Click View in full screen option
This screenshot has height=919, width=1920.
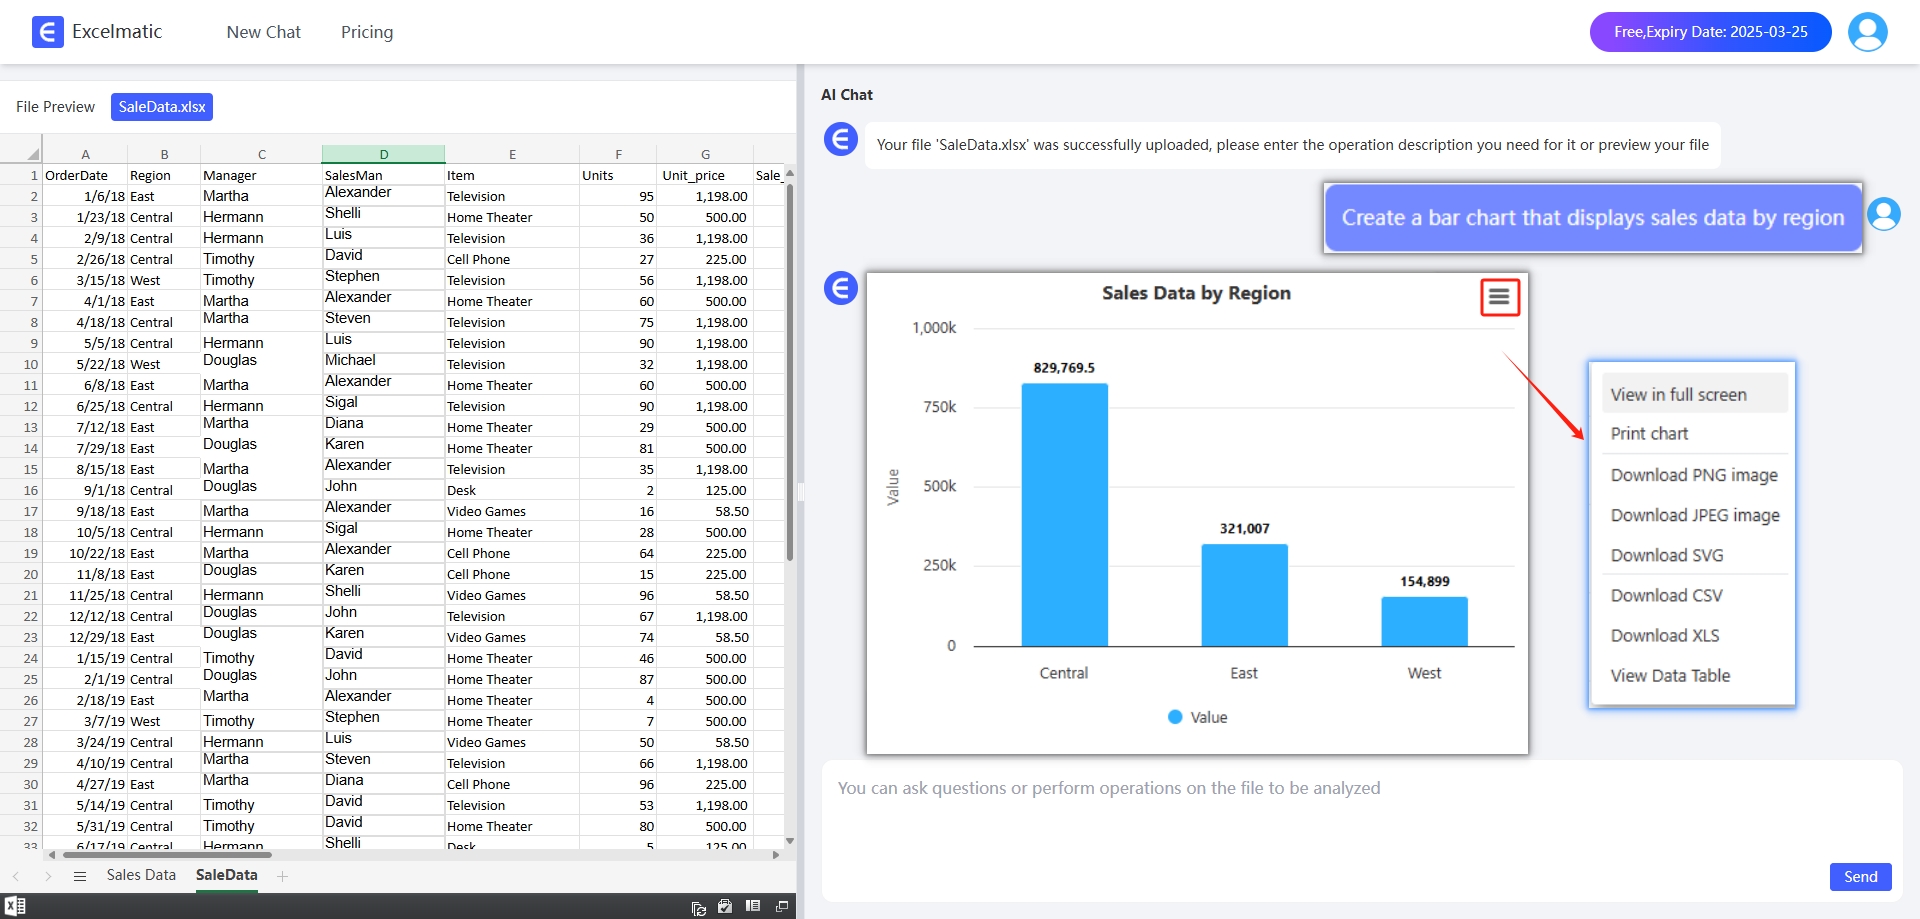tap(1678, 395)
